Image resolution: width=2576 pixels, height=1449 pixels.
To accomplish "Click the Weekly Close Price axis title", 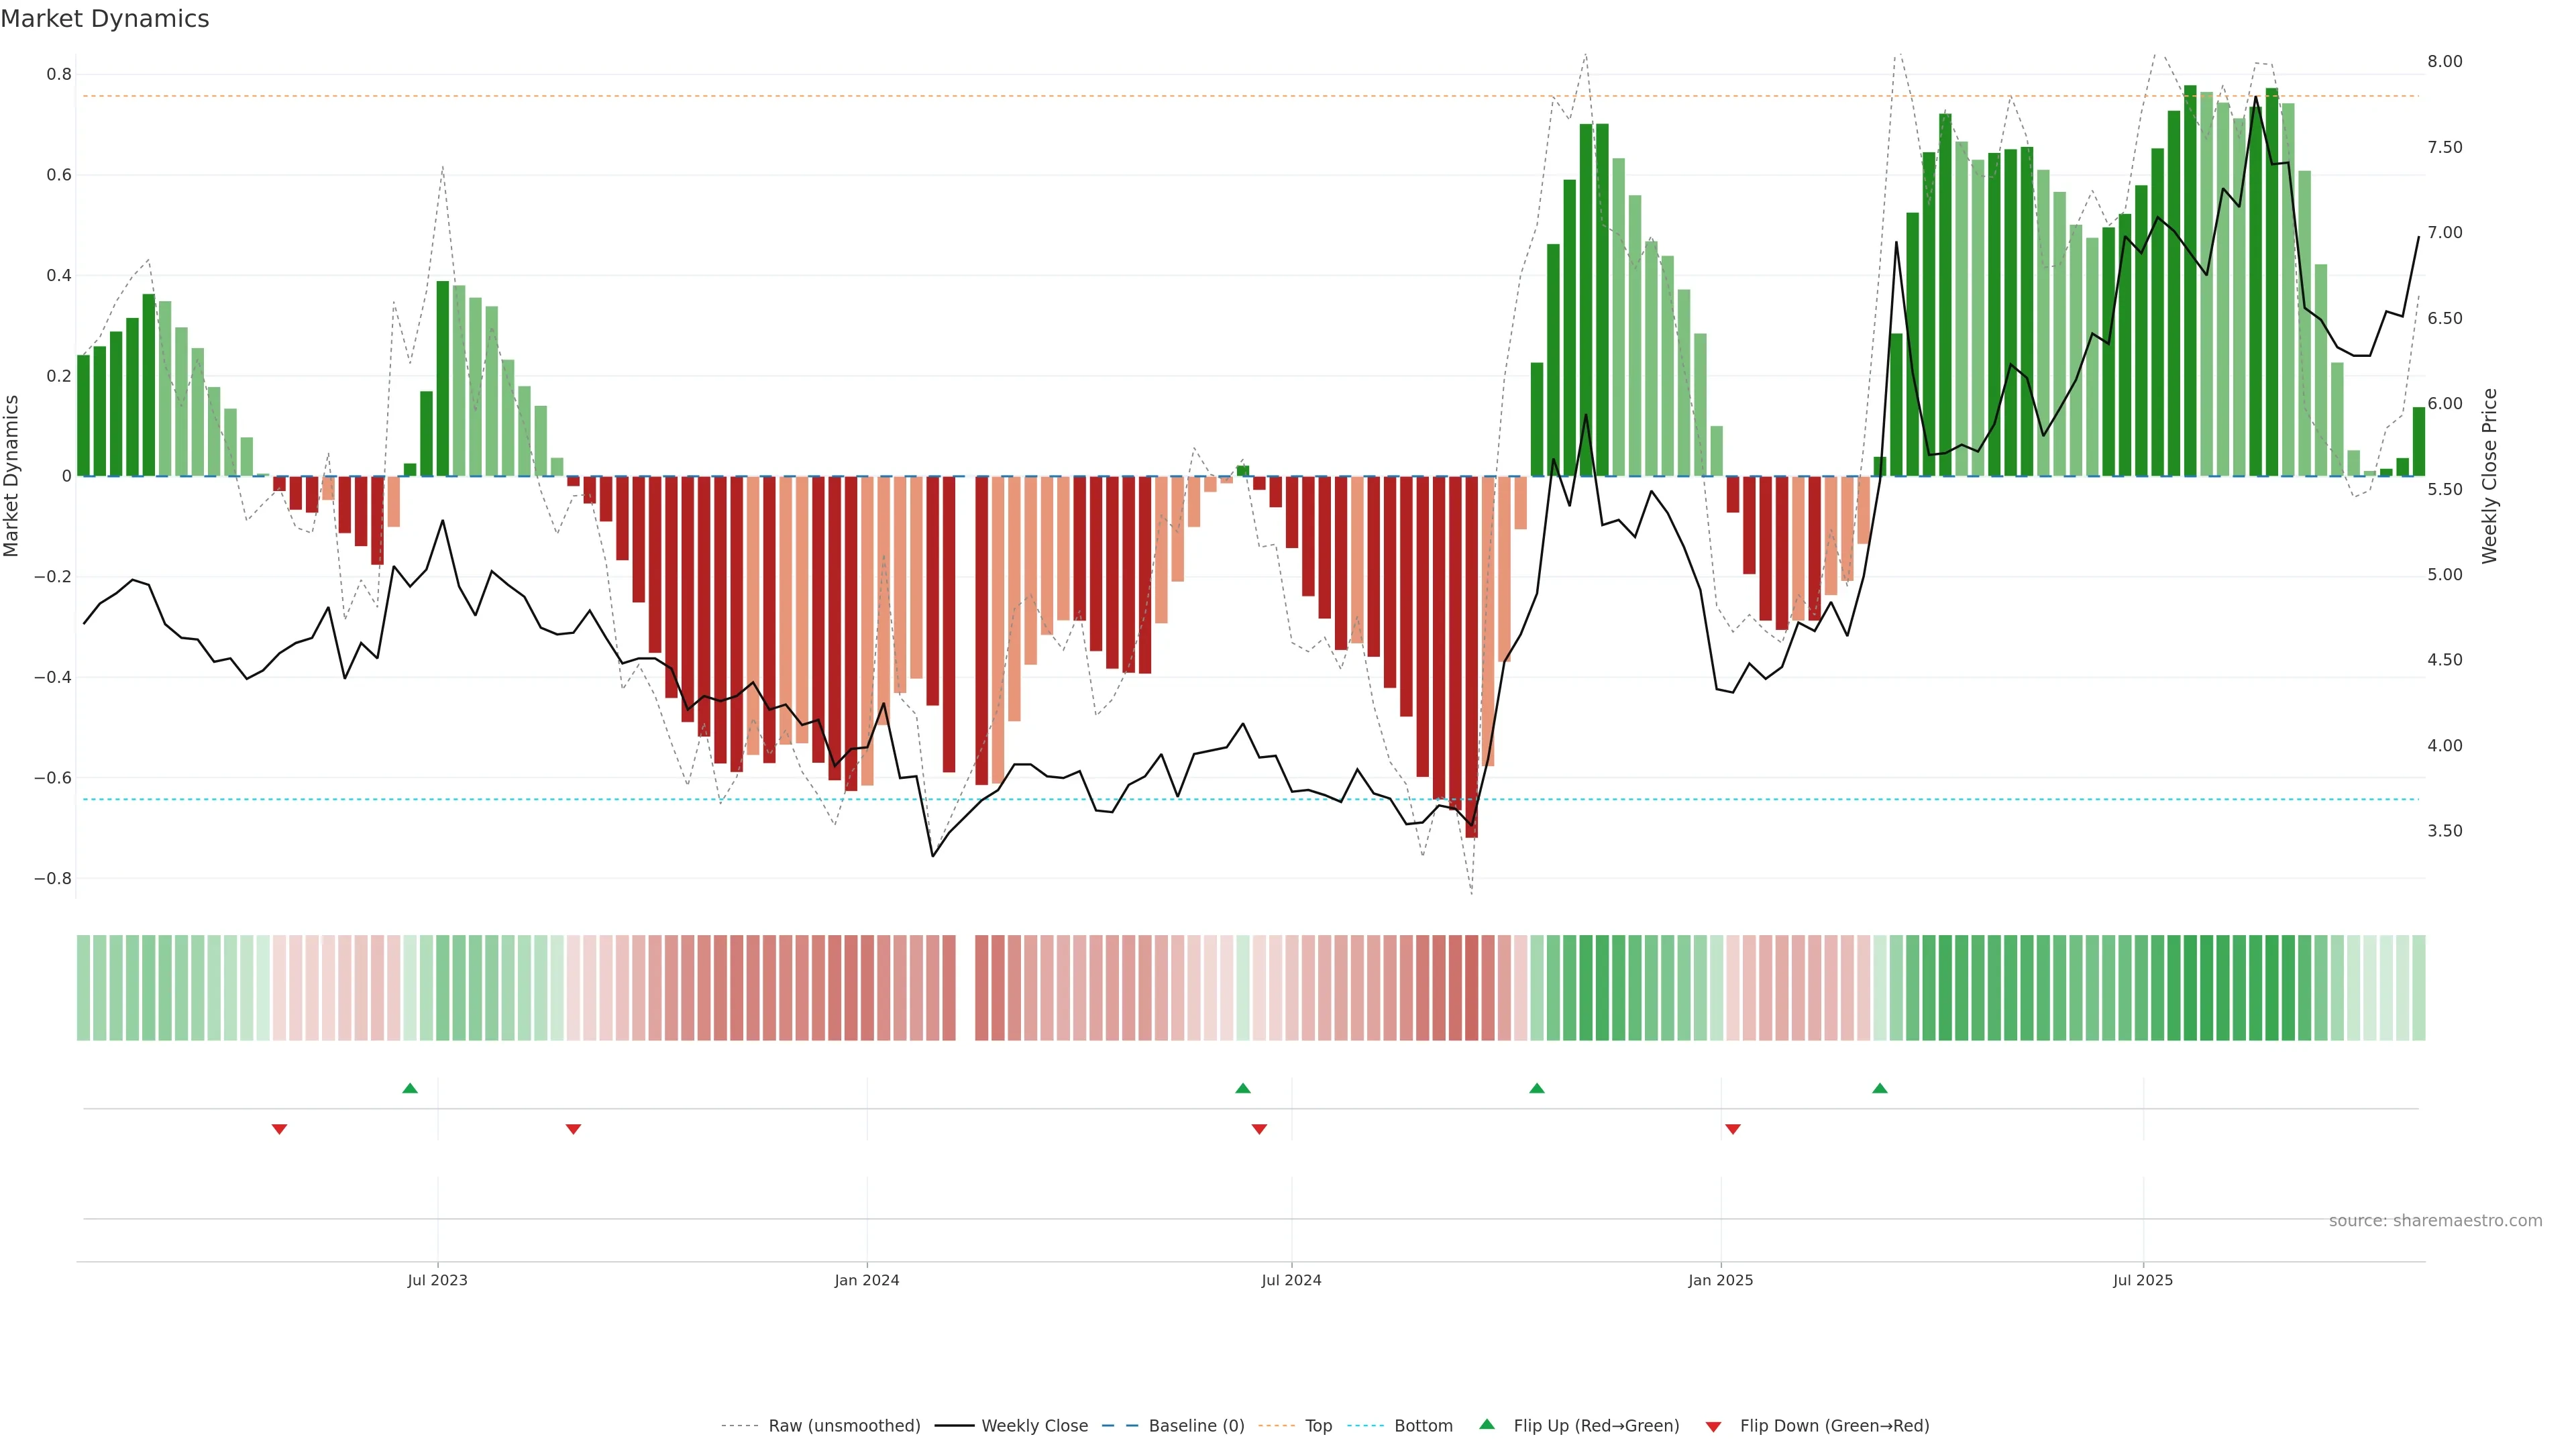I will coord(2489,476).
